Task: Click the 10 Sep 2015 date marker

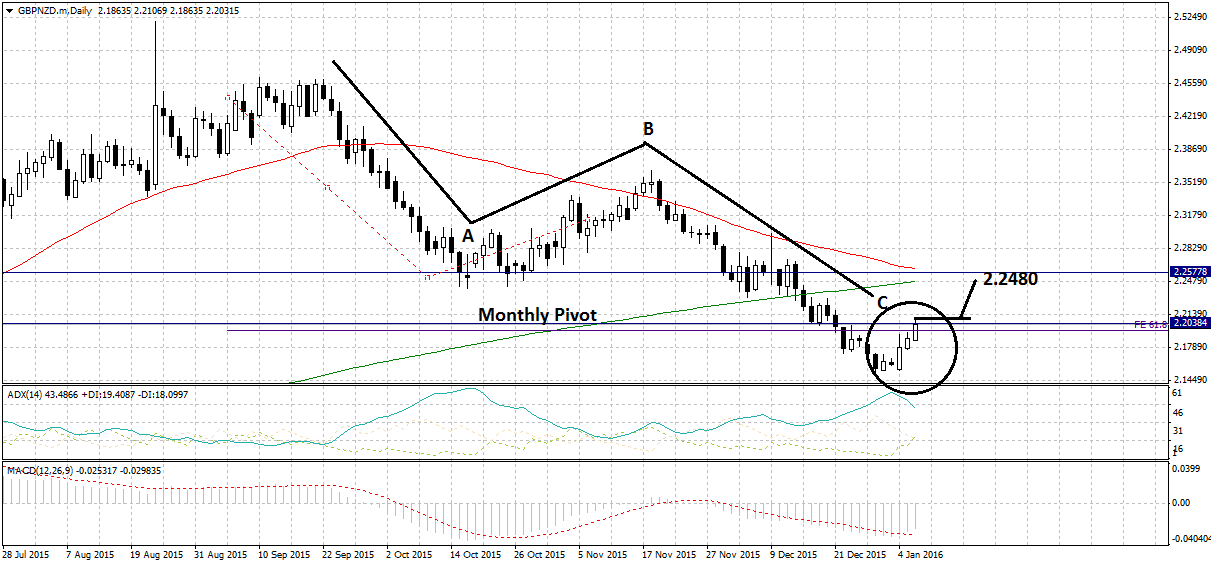Action: (x=280, y=553)
